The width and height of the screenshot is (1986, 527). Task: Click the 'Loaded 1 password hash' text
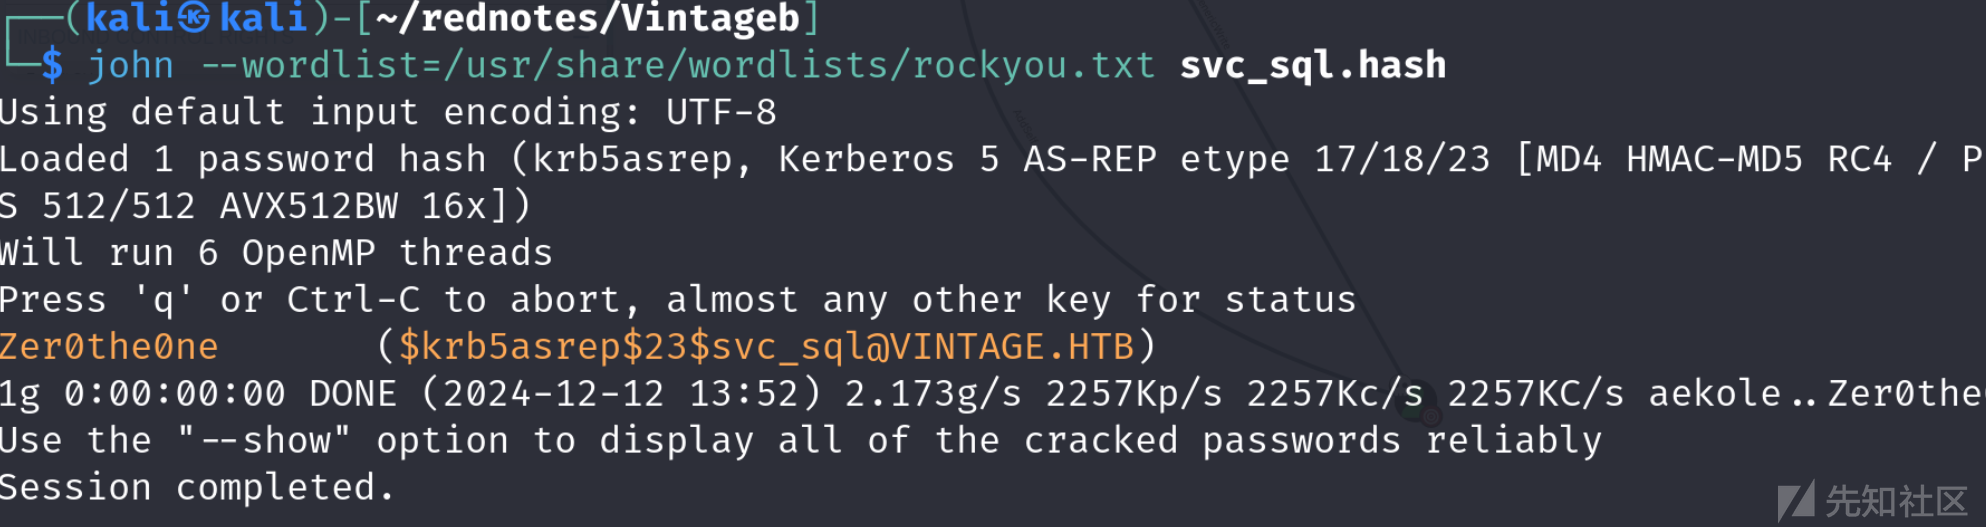(243, 159)
